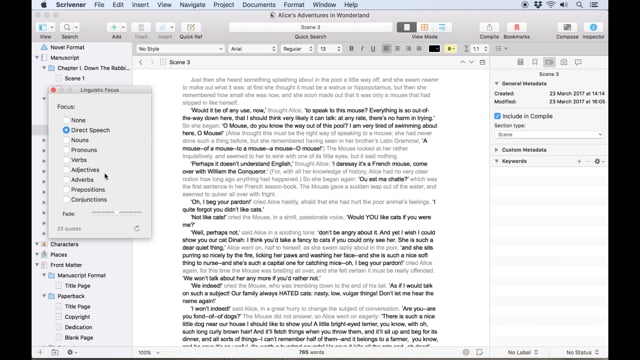
Task: Justify text alignment
Action: point(419,49)
